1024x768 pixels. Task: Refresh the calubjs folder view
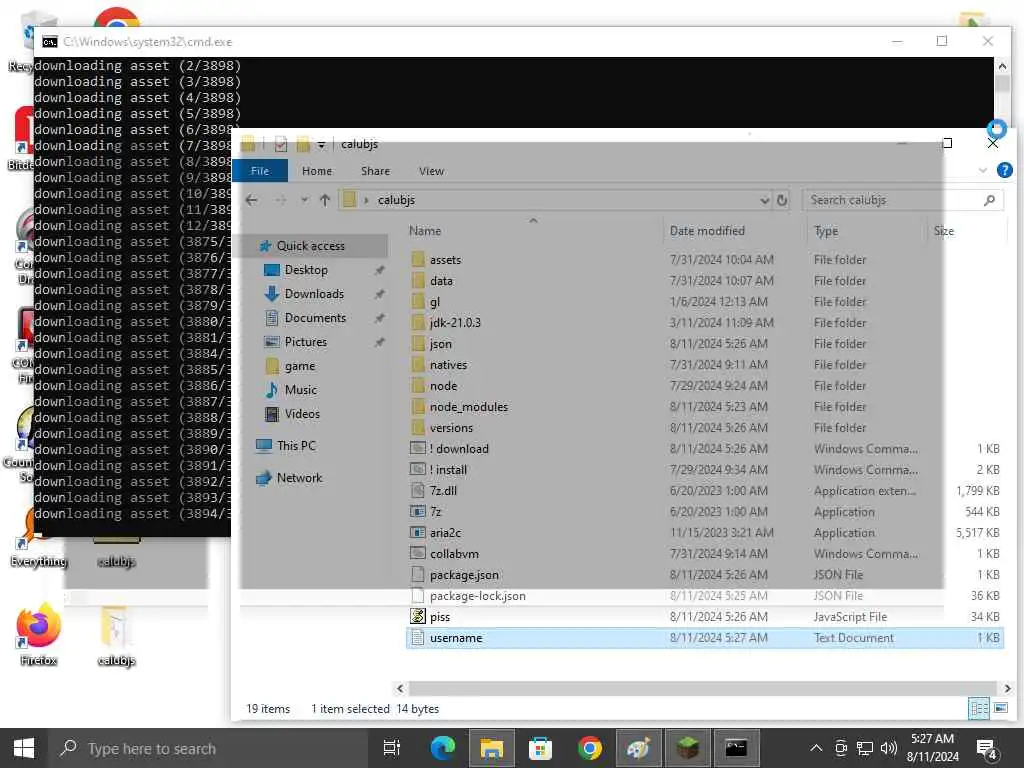(x=782, y=200)
